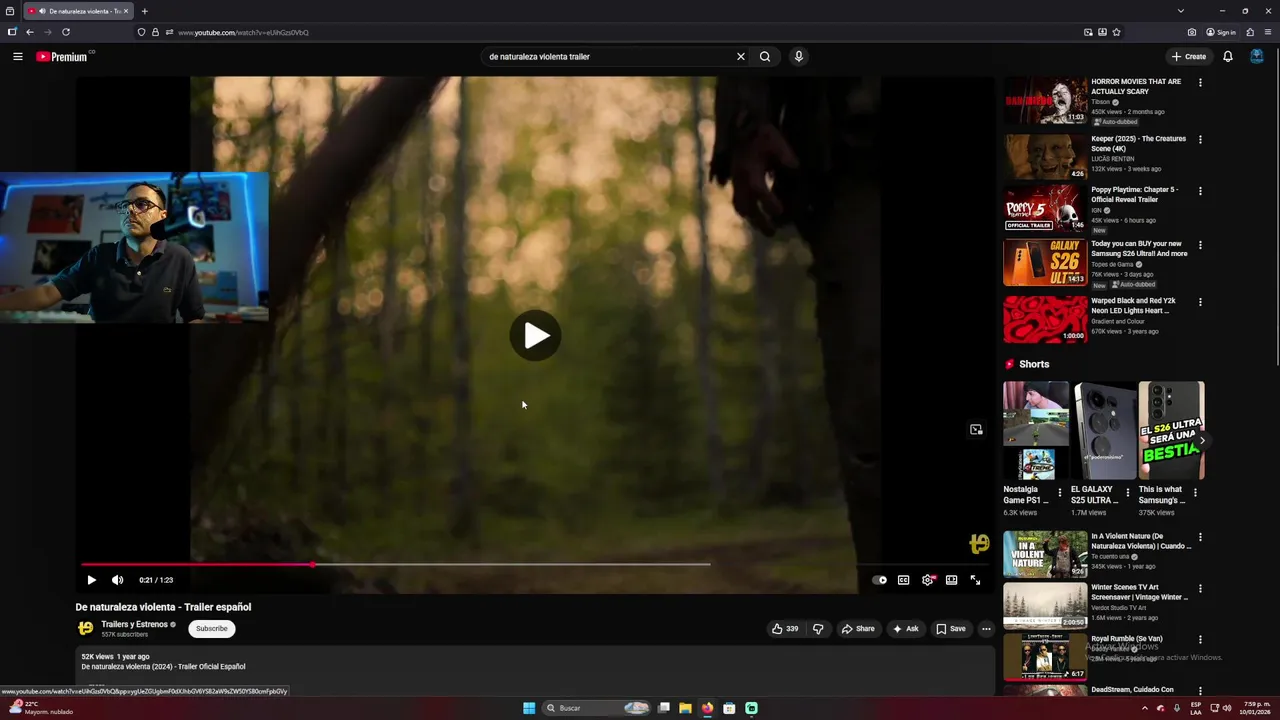Go back in browser

click(29, 32)
